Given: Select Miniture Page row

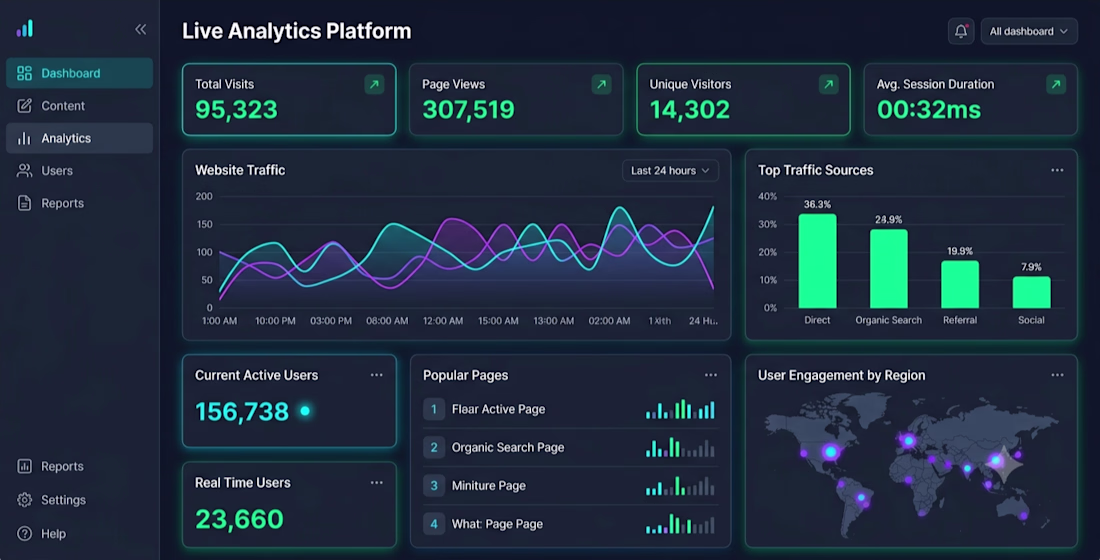Looking at the screenshot, I should click(570, 486).
